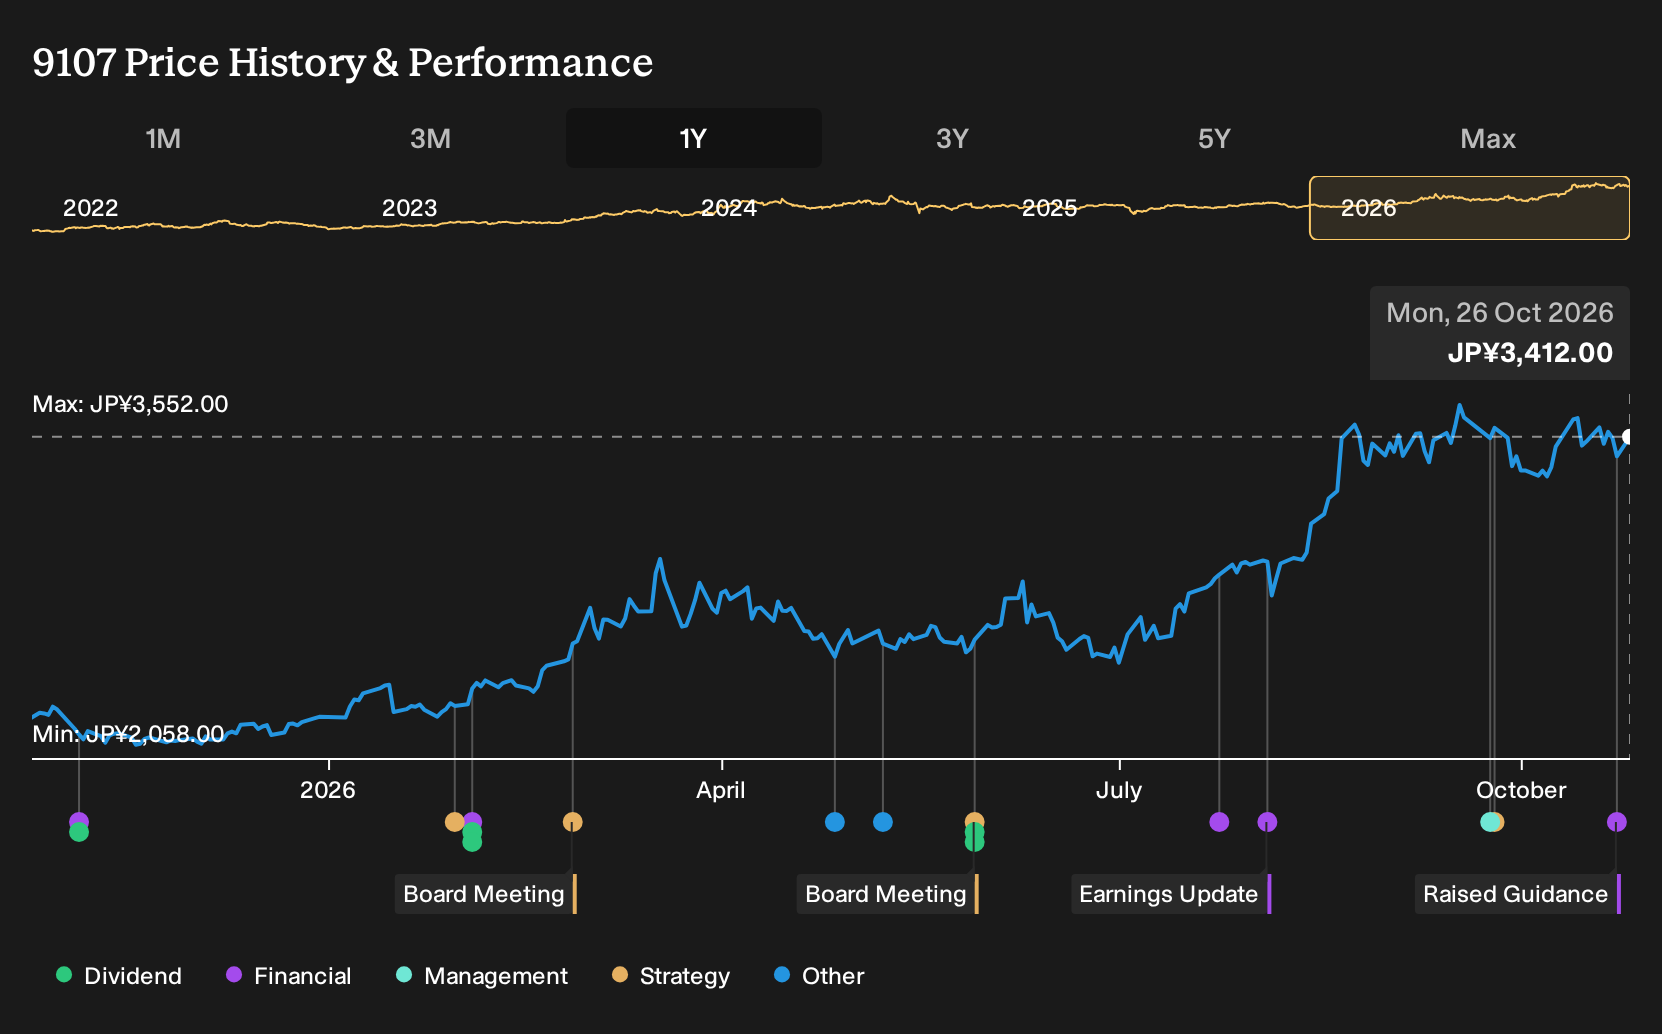Show the Max price history
Viewport: 1662px width, 1034px height.
(x=1488, y=138)
